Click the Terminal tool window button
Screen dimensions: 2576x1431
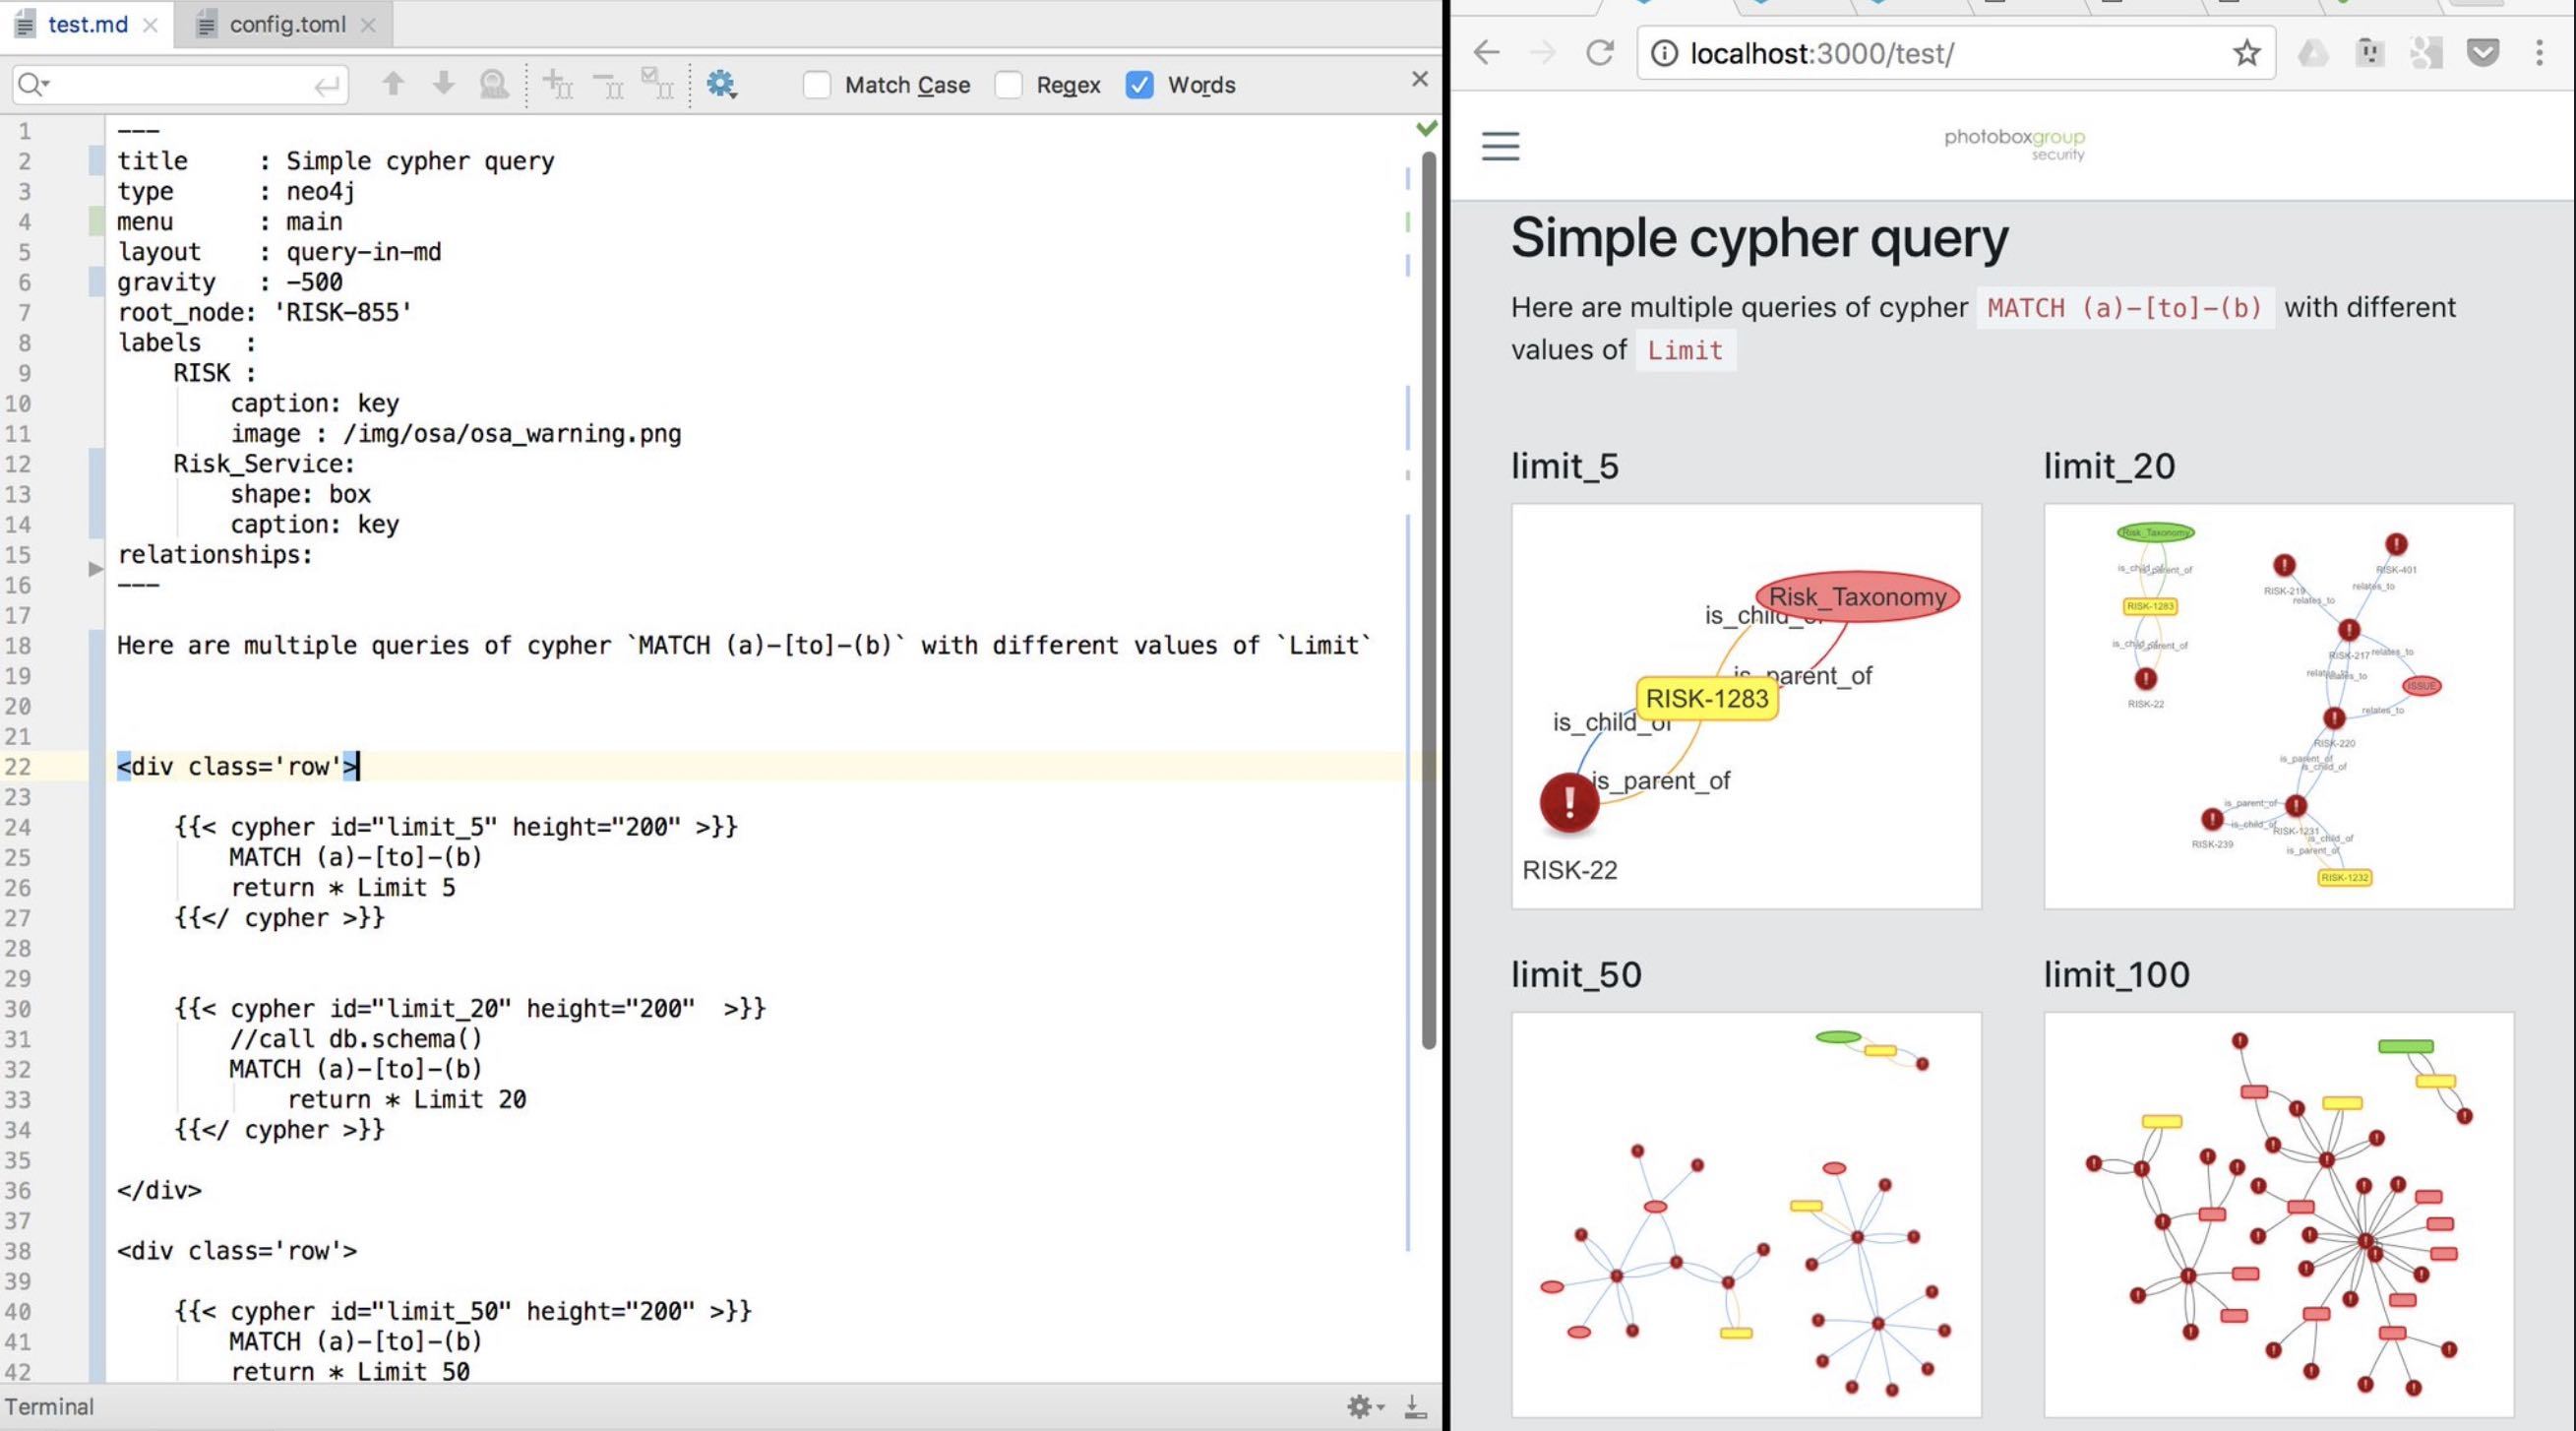[x=49, y=1406]
